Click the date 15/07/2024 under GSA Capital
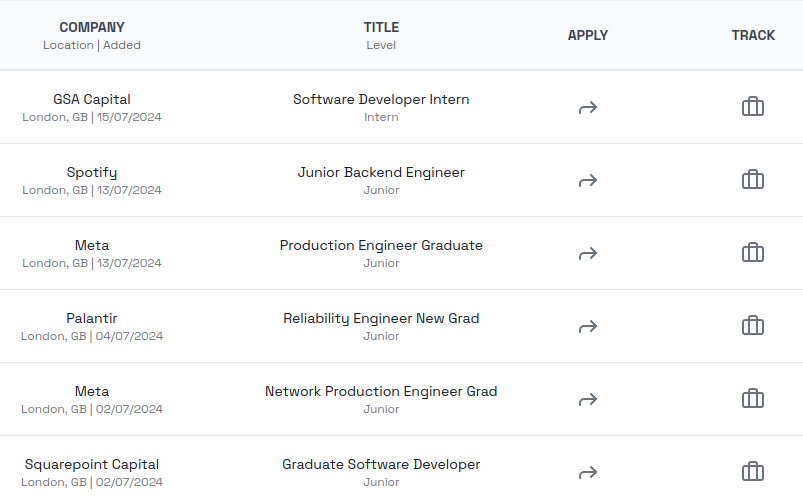 (129, 117)
